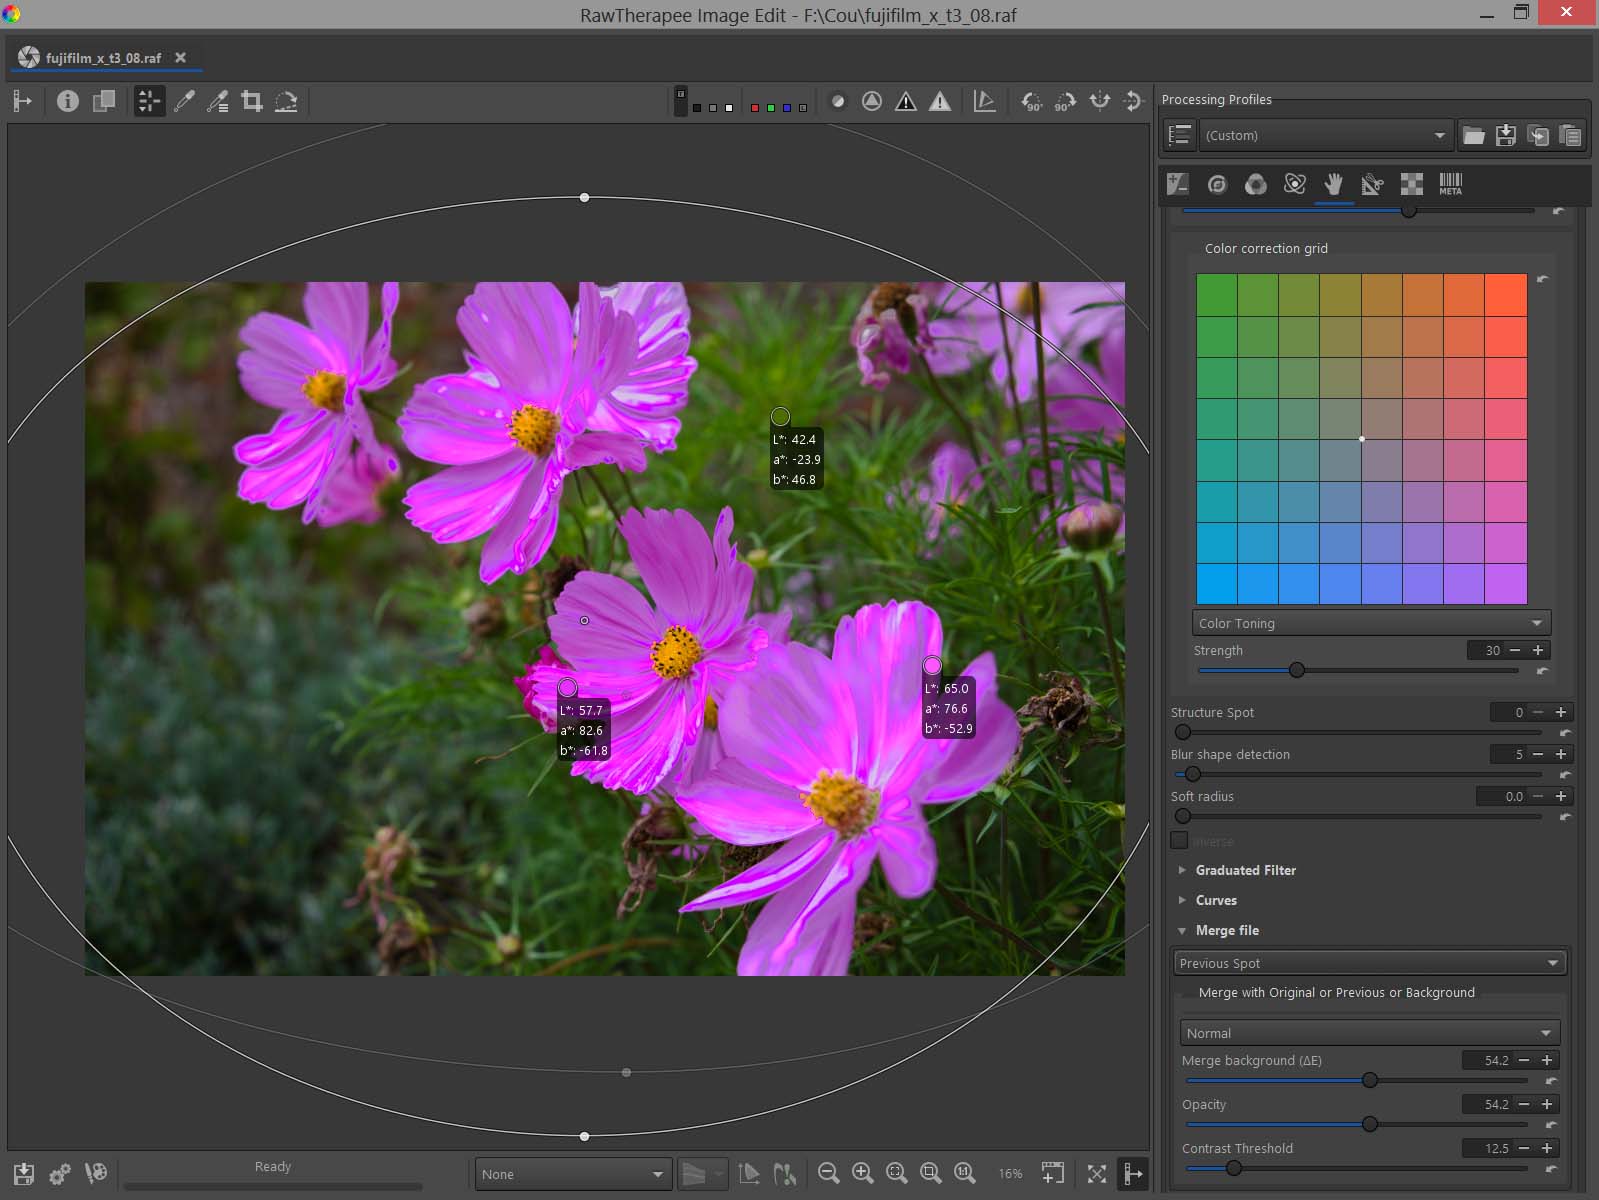Click the Strength slider handle
Screen dimensions: 1599x1200
coord(1297,670)
